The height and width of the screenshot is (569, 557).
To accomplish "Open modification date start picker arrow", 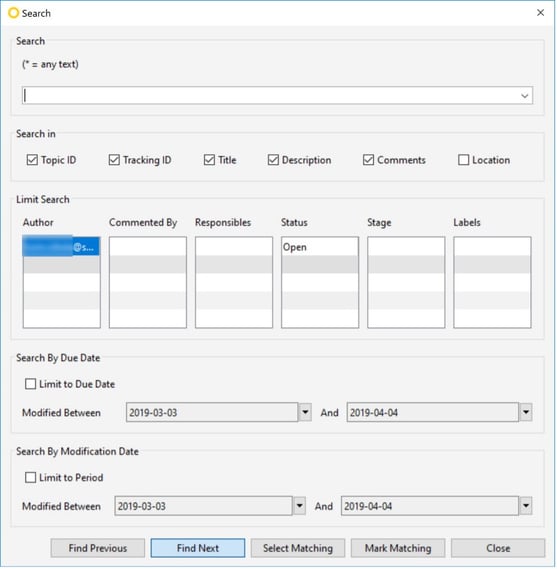I will [x=299, y=506].
